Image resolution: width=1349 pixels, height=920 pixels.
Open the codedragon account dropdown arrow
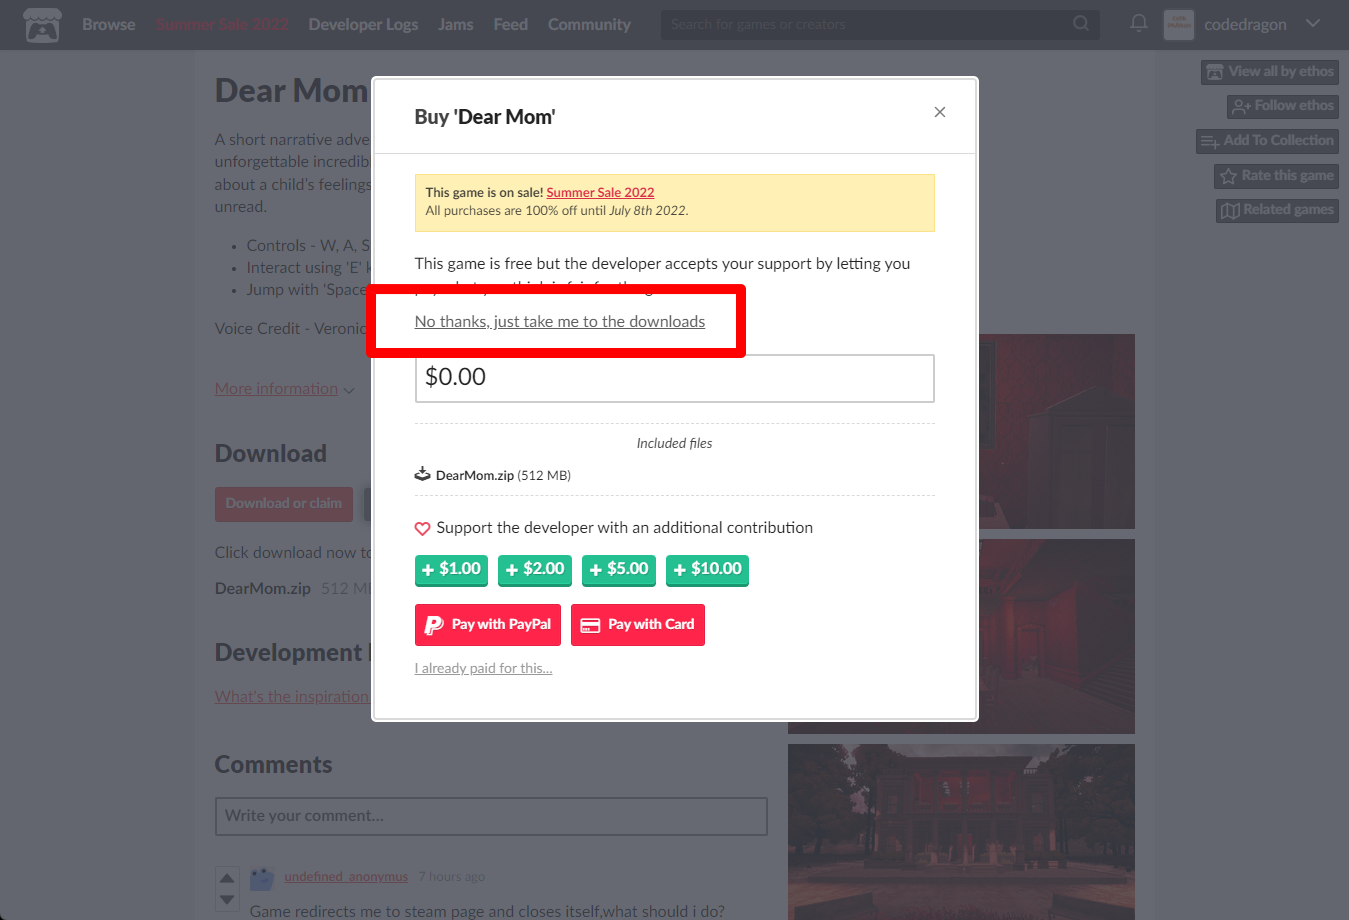(1313, 23)
